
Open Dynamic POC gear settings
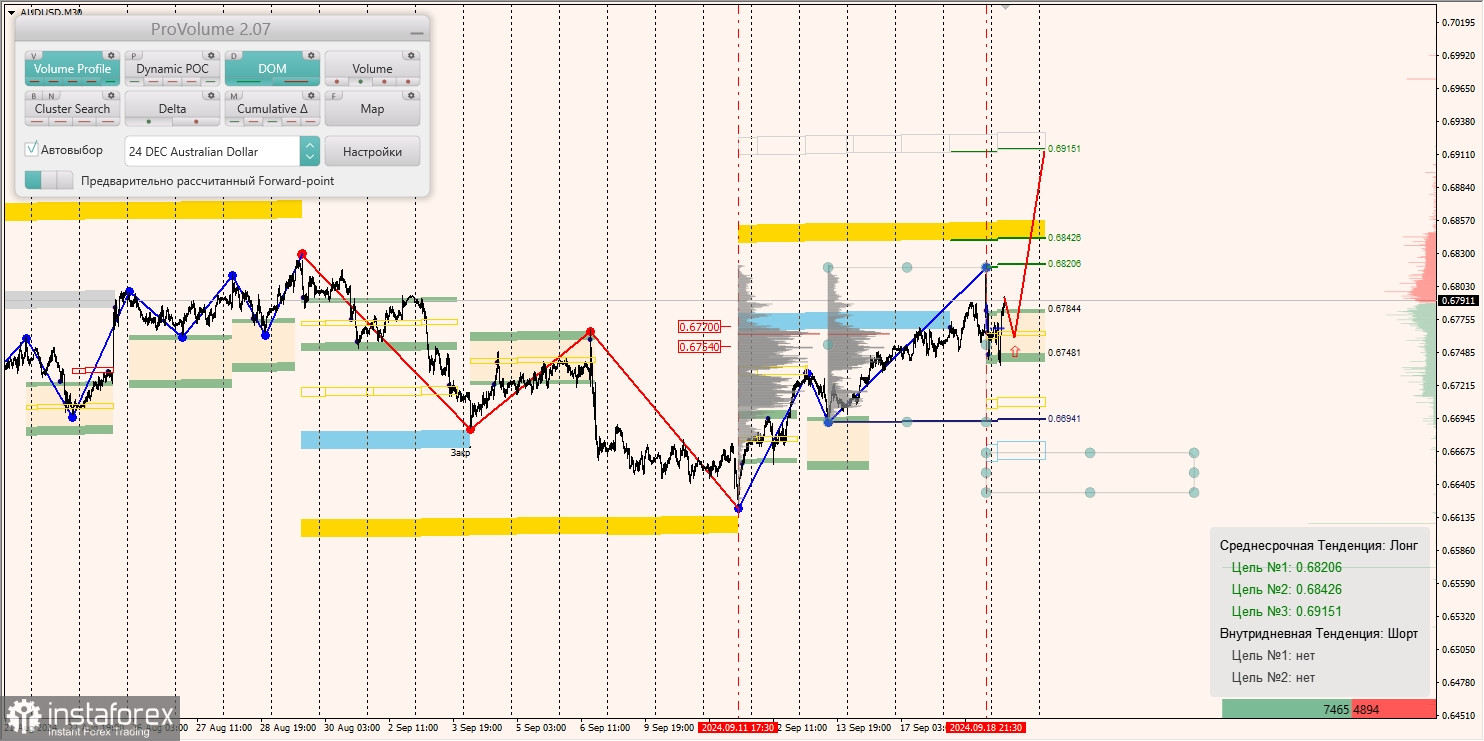[x=211, y=56]
